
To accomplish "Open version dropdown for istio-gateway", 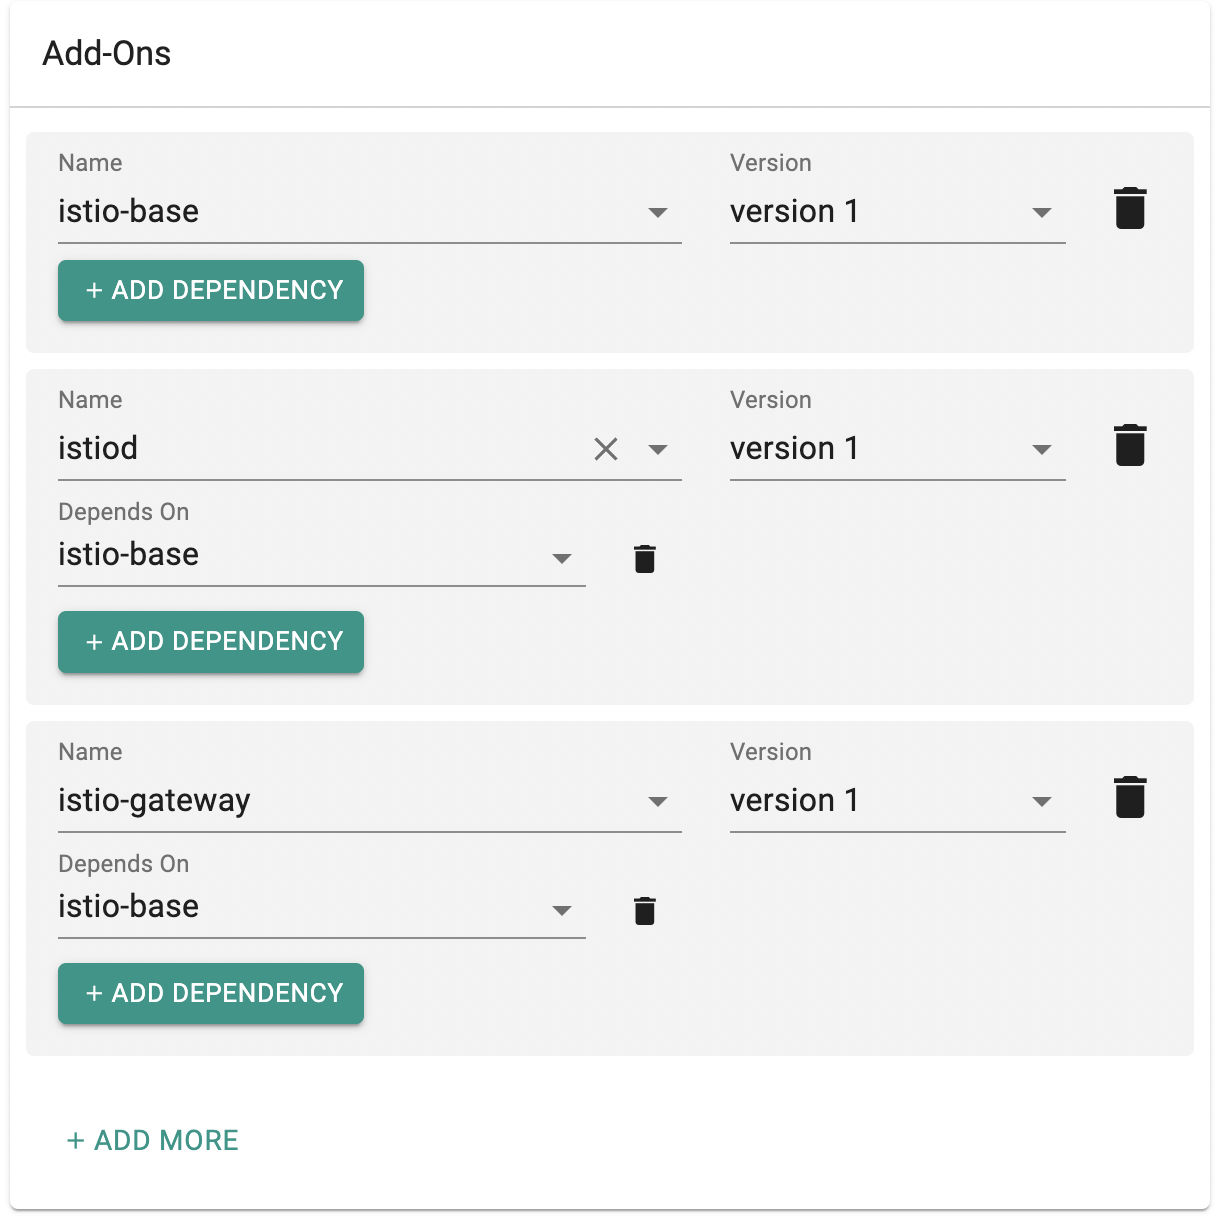I will (897, 801).
